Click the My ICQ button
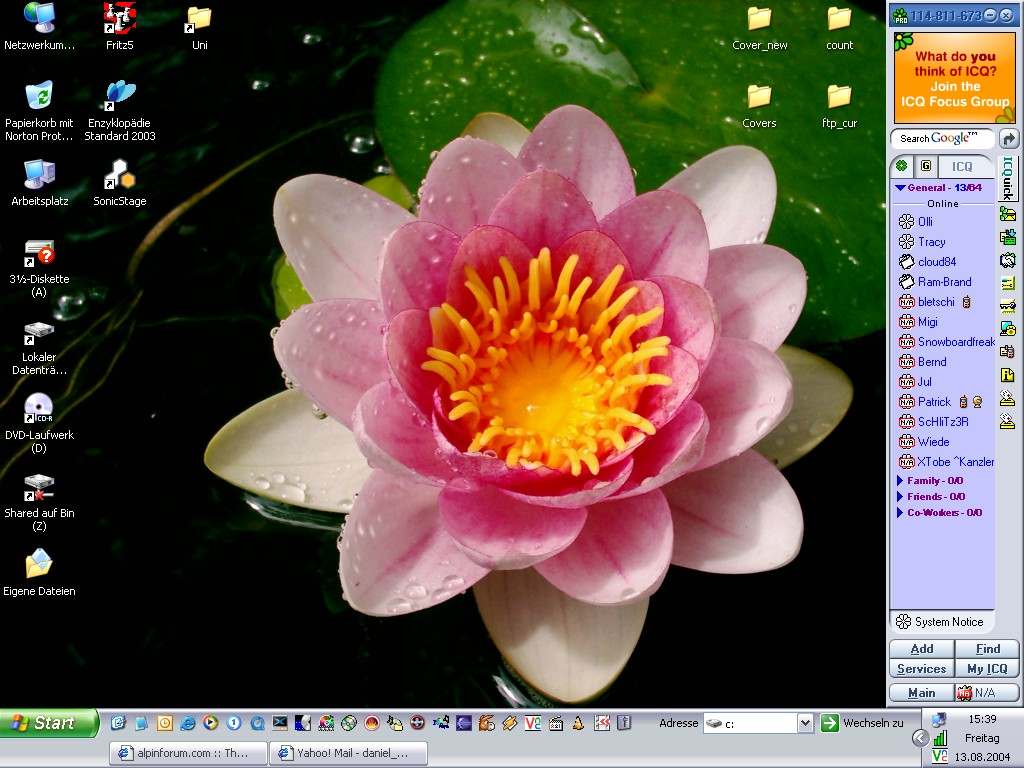 [x=987, y=669]
